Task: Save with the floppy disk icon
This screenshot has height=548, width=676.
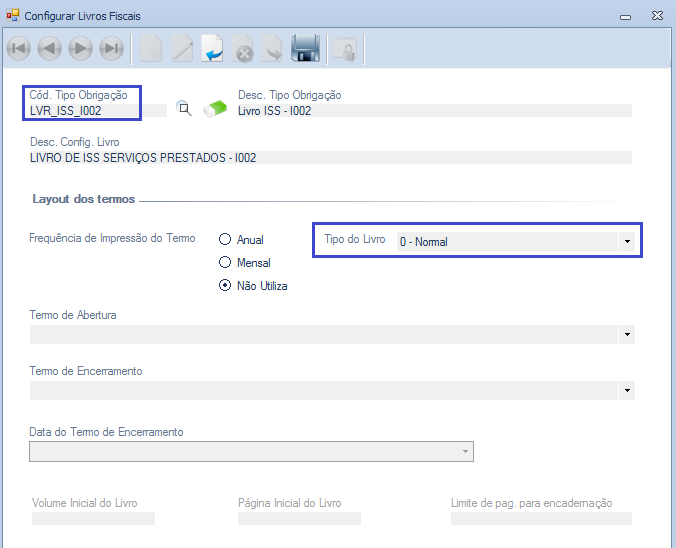Action: 305,48
